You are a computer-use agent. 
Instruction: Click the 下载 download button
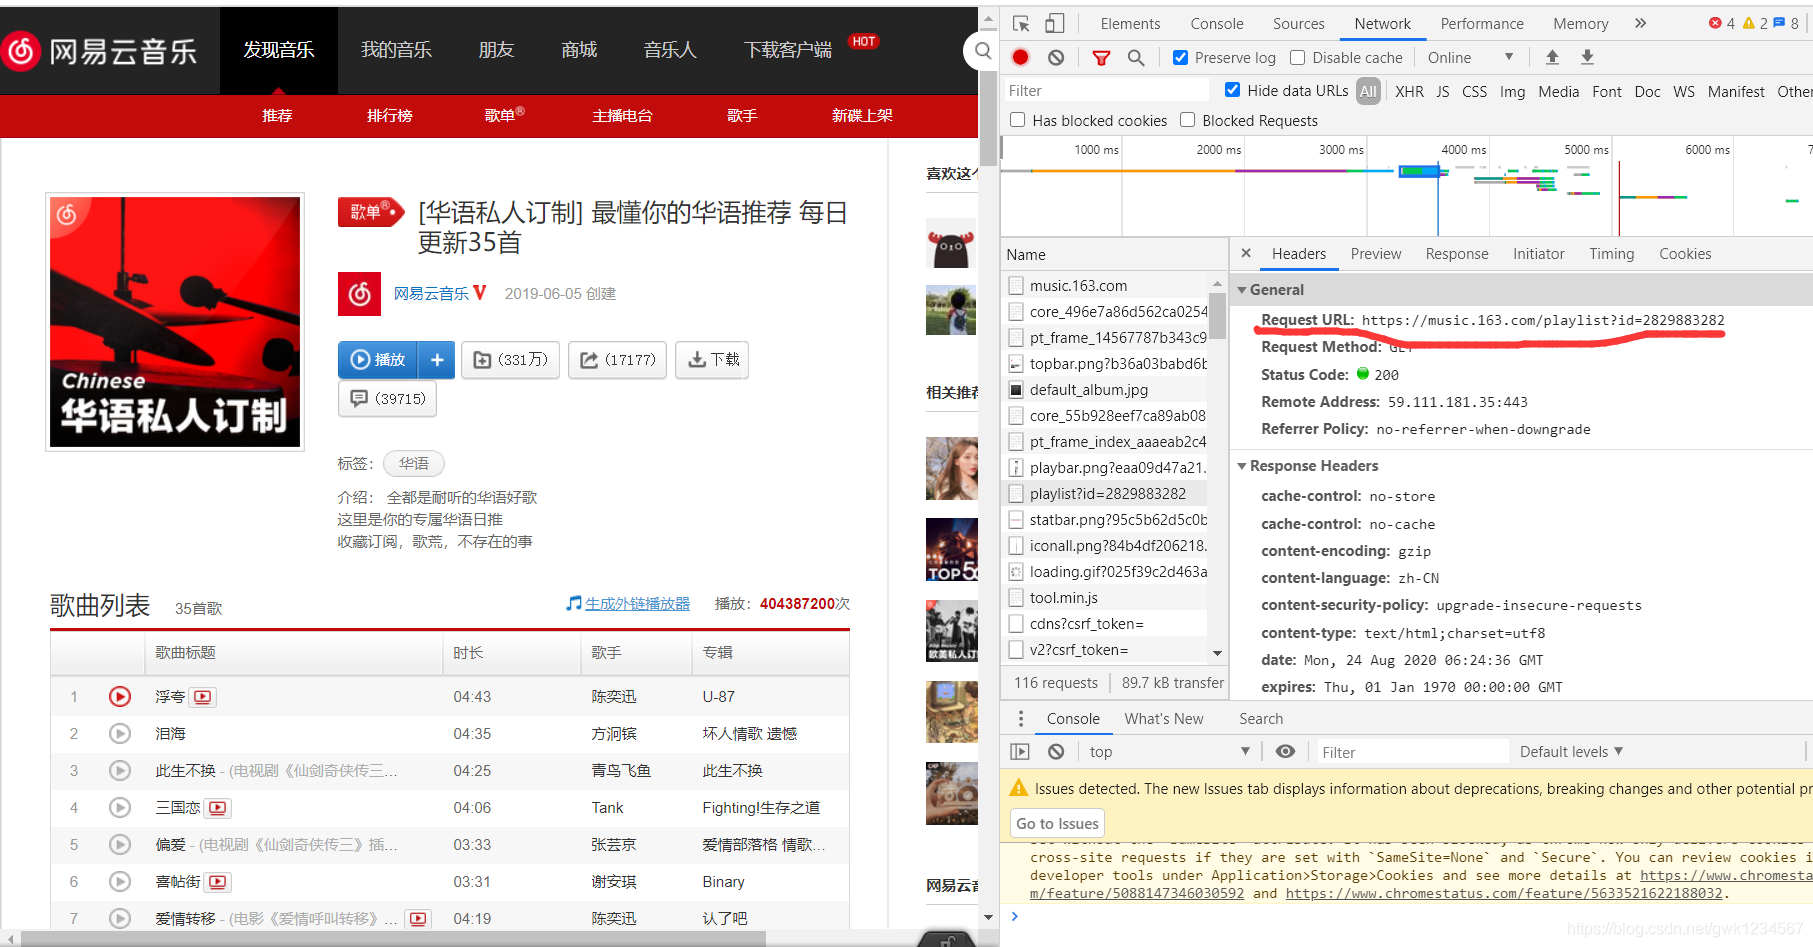tap(713, 359)
